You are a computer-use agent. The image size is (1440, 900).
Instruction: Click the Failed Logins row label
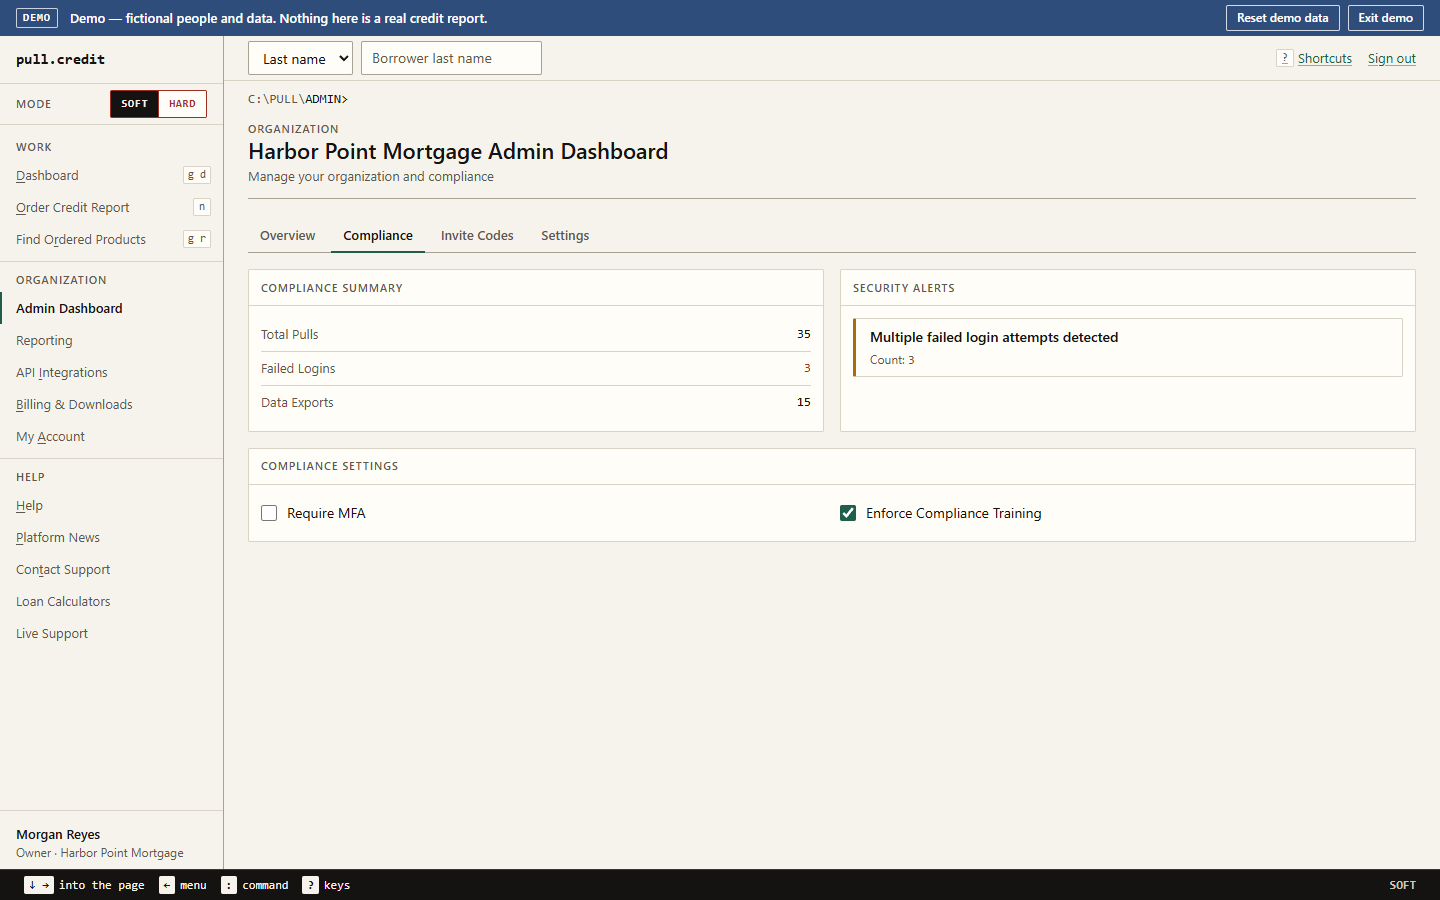(x=298, y=369)
